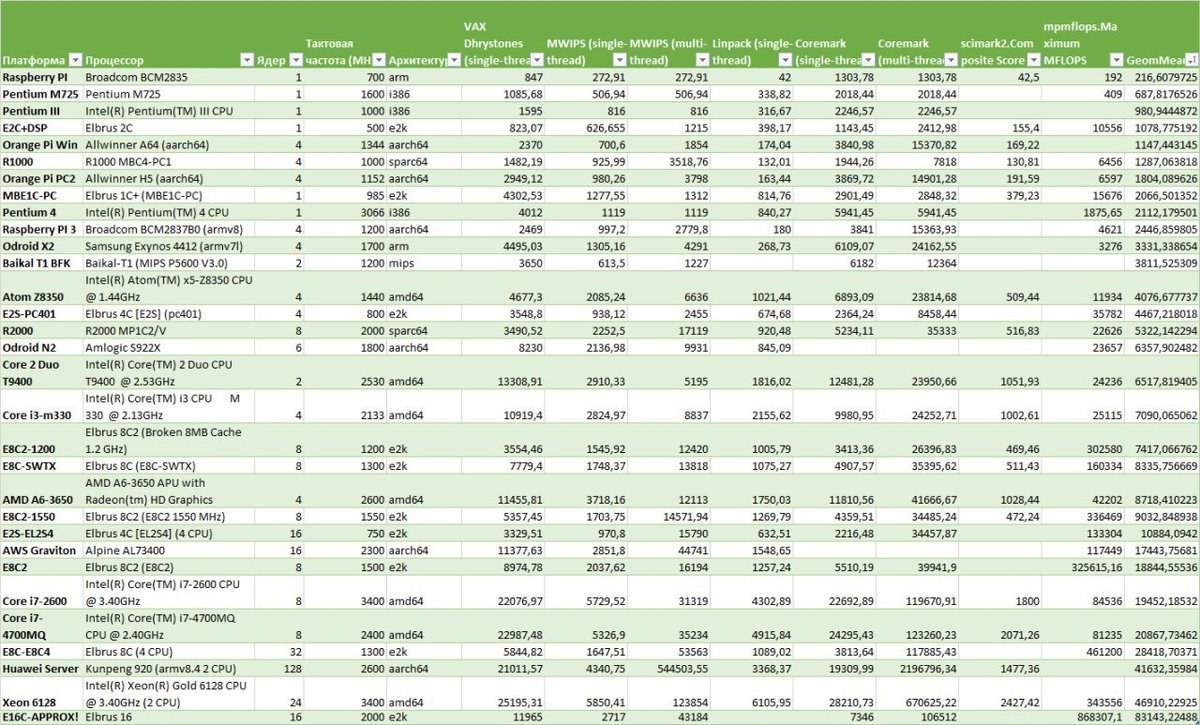Select the E2C+DSP platform cell
Screen dimensions: 1200x725
pos(41,128)
